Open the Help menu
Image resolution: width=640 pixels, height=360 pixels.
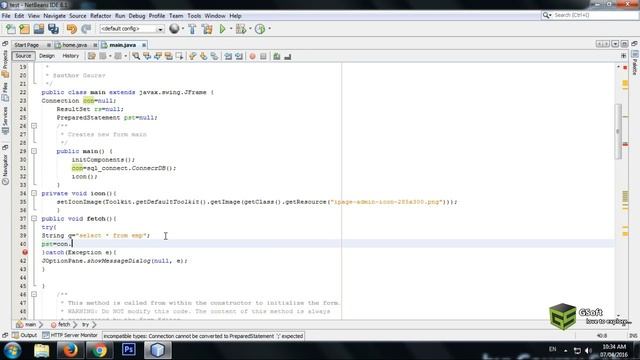pos(235,16)
